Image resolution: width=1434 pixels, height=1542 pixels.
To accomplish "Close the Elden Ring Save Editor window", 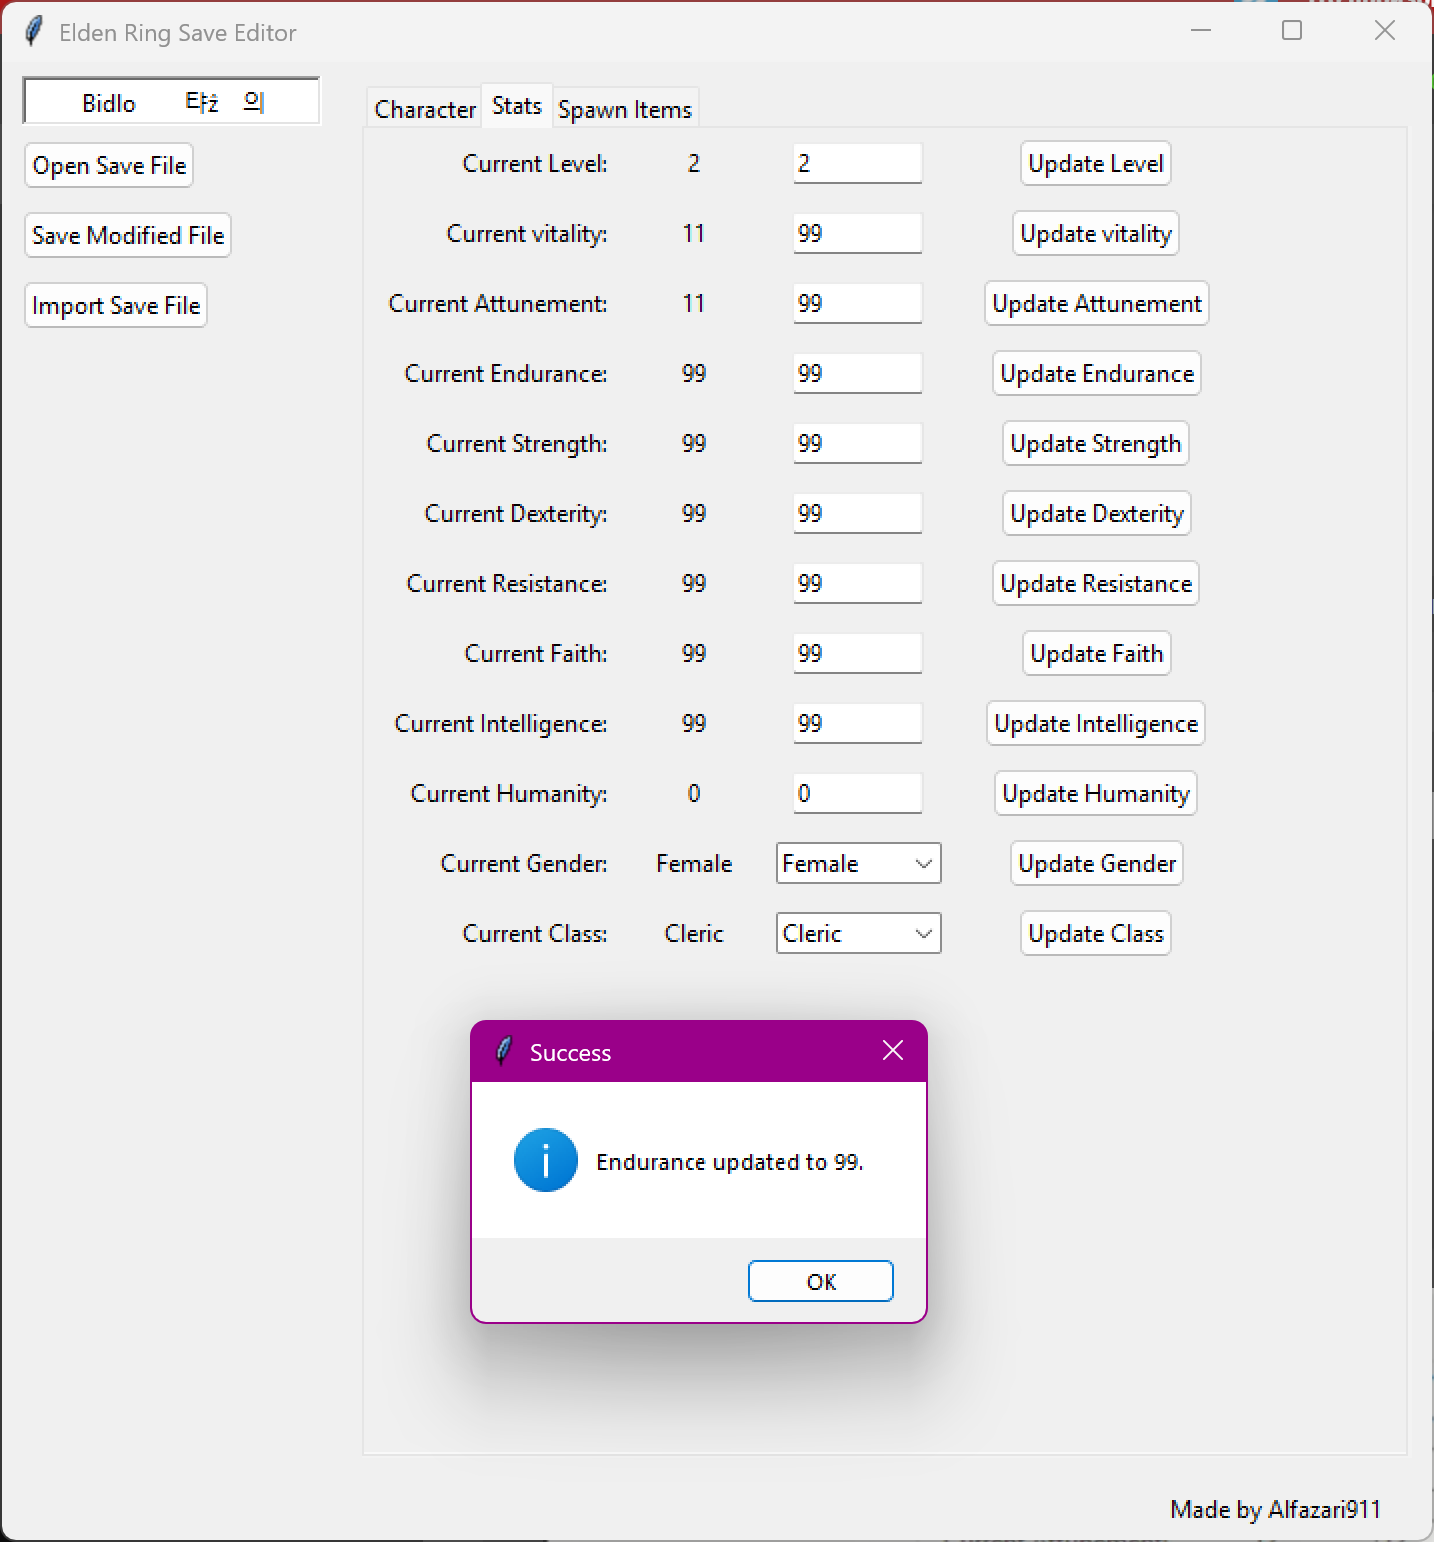I will [1385, 31].
